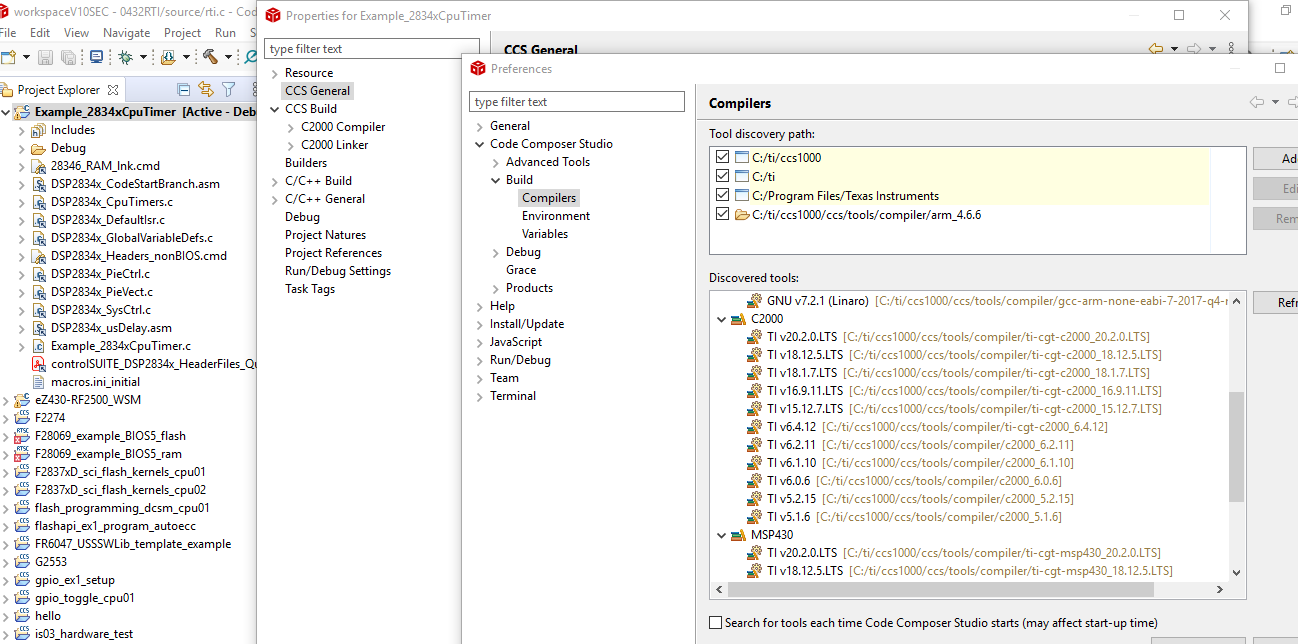The image size is (1298, 644).
Task: Open Run/Debug Settings property page
Action: click(338, 271)
